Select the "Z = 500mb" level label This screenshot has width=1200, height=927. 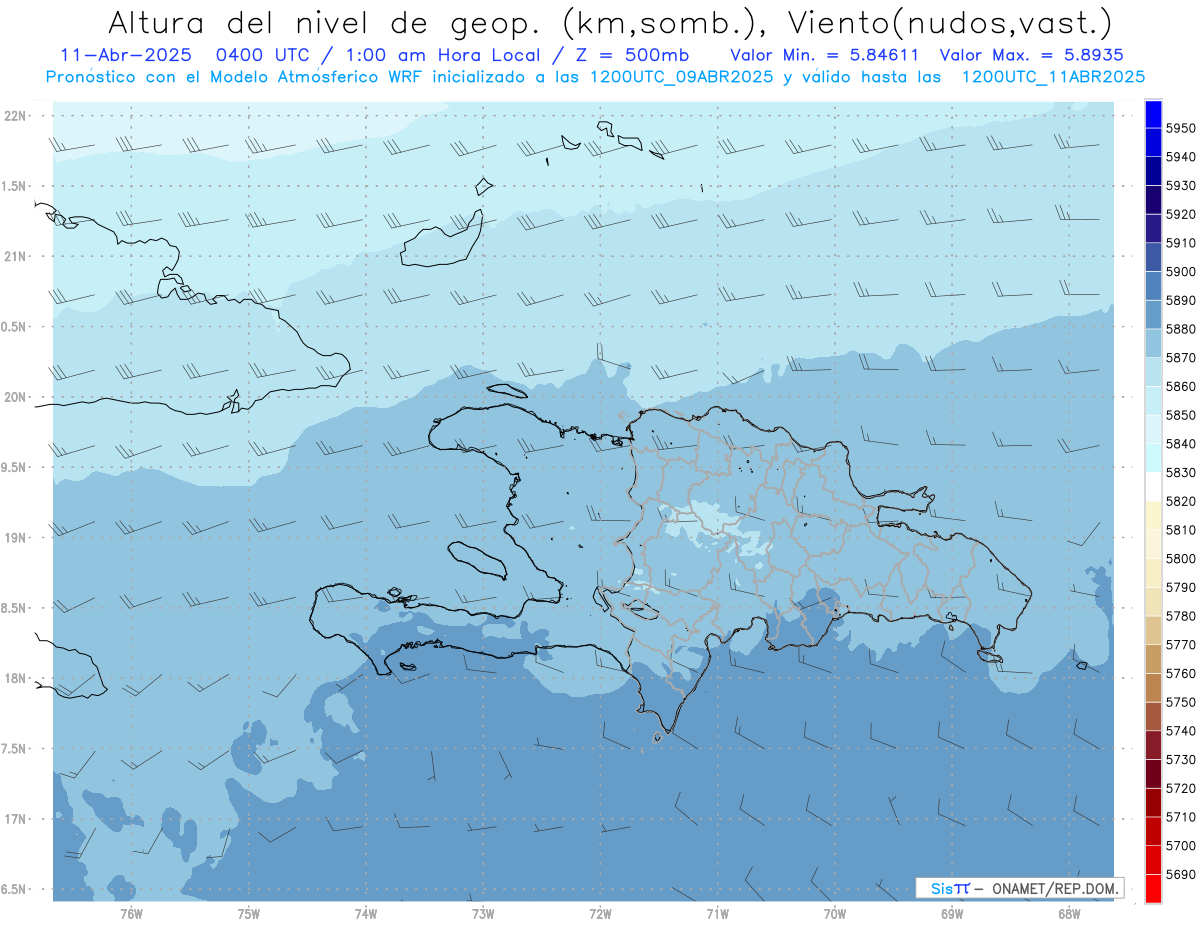pos(629,55)
